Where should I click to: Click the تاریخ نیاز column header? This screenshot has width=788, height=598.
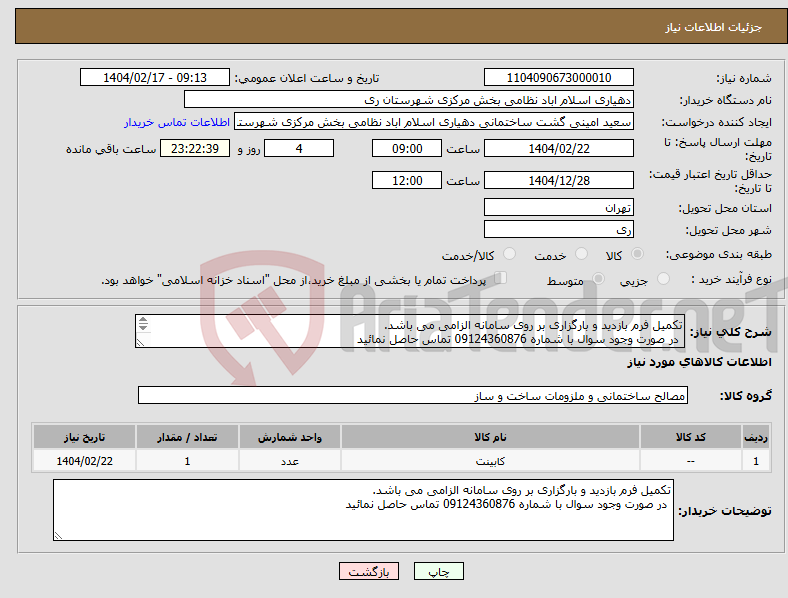coord(84,437)
